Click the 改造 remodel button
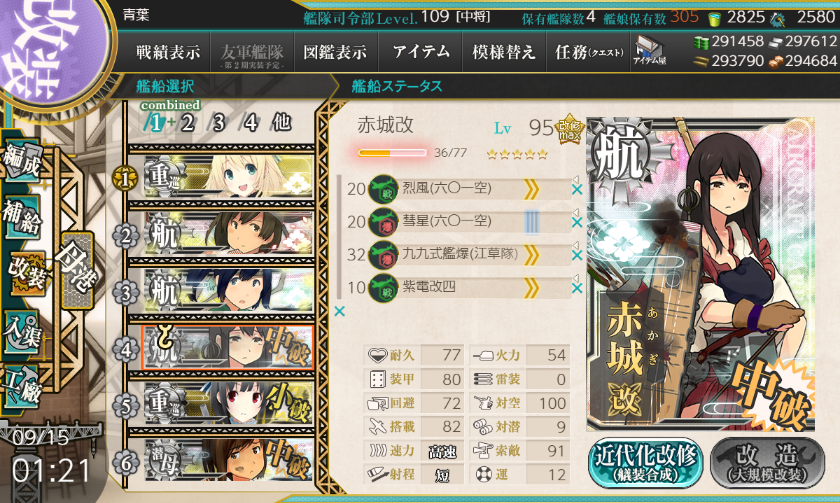The height and width of the screenshot is (503, 840). 768,463
